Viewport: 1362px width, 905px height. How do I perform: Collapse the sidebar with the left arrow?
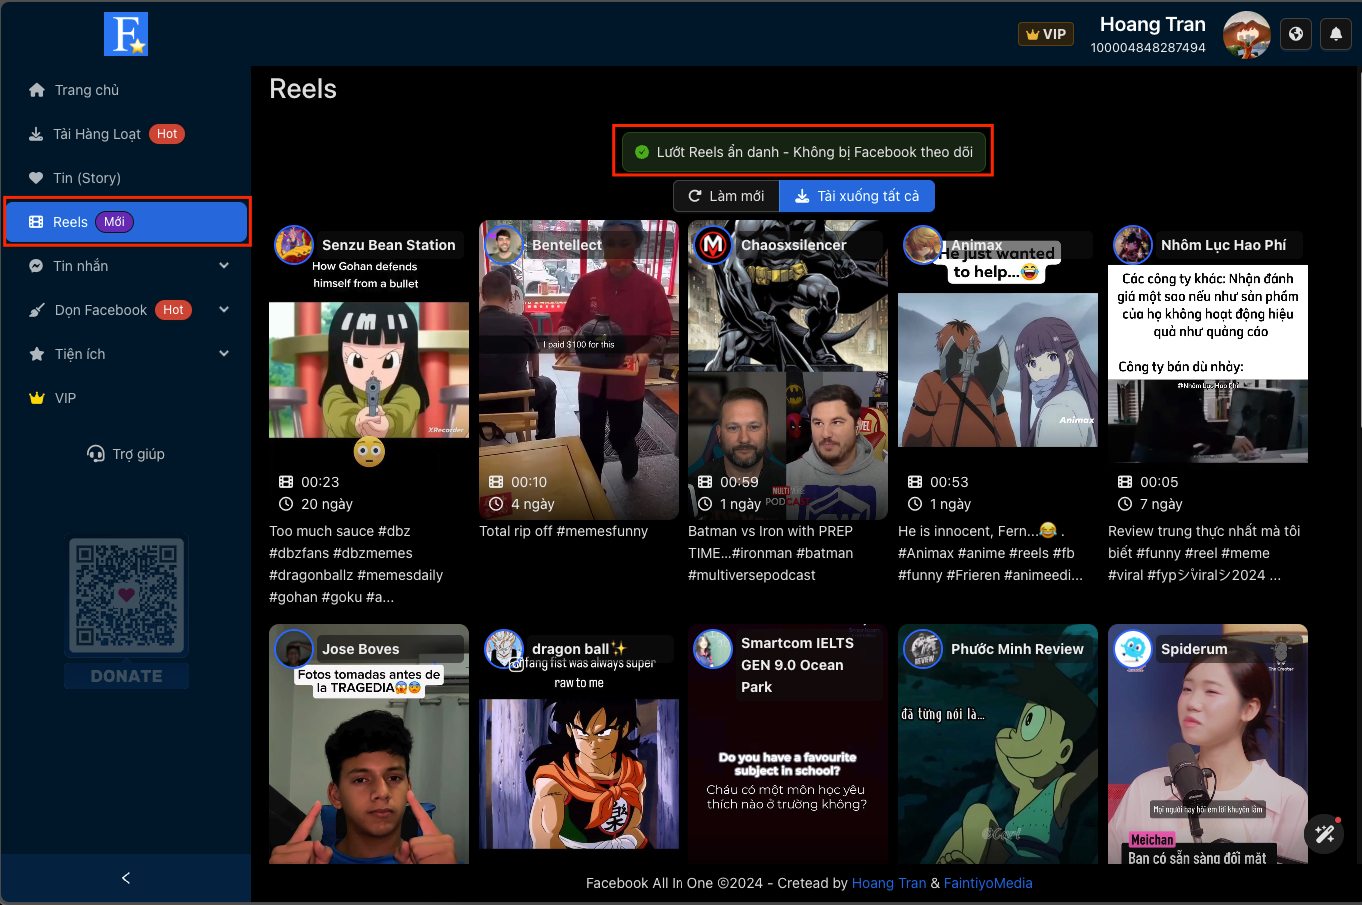pos(126,878)
